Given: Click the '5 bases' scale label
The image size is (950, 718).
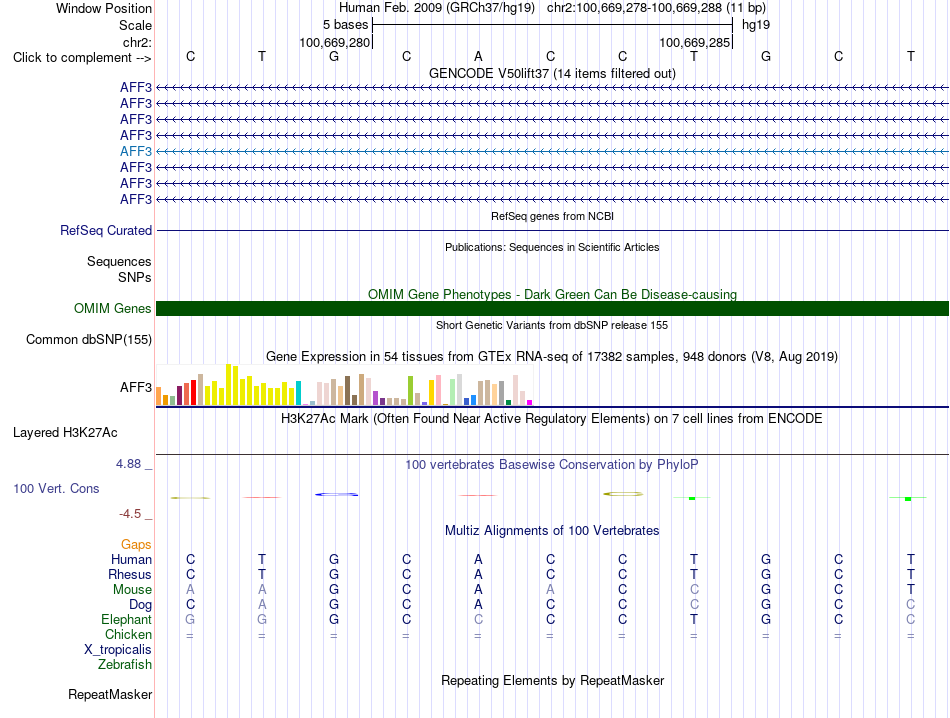Looking at the screenshot, I should click(x=345, y=25).
